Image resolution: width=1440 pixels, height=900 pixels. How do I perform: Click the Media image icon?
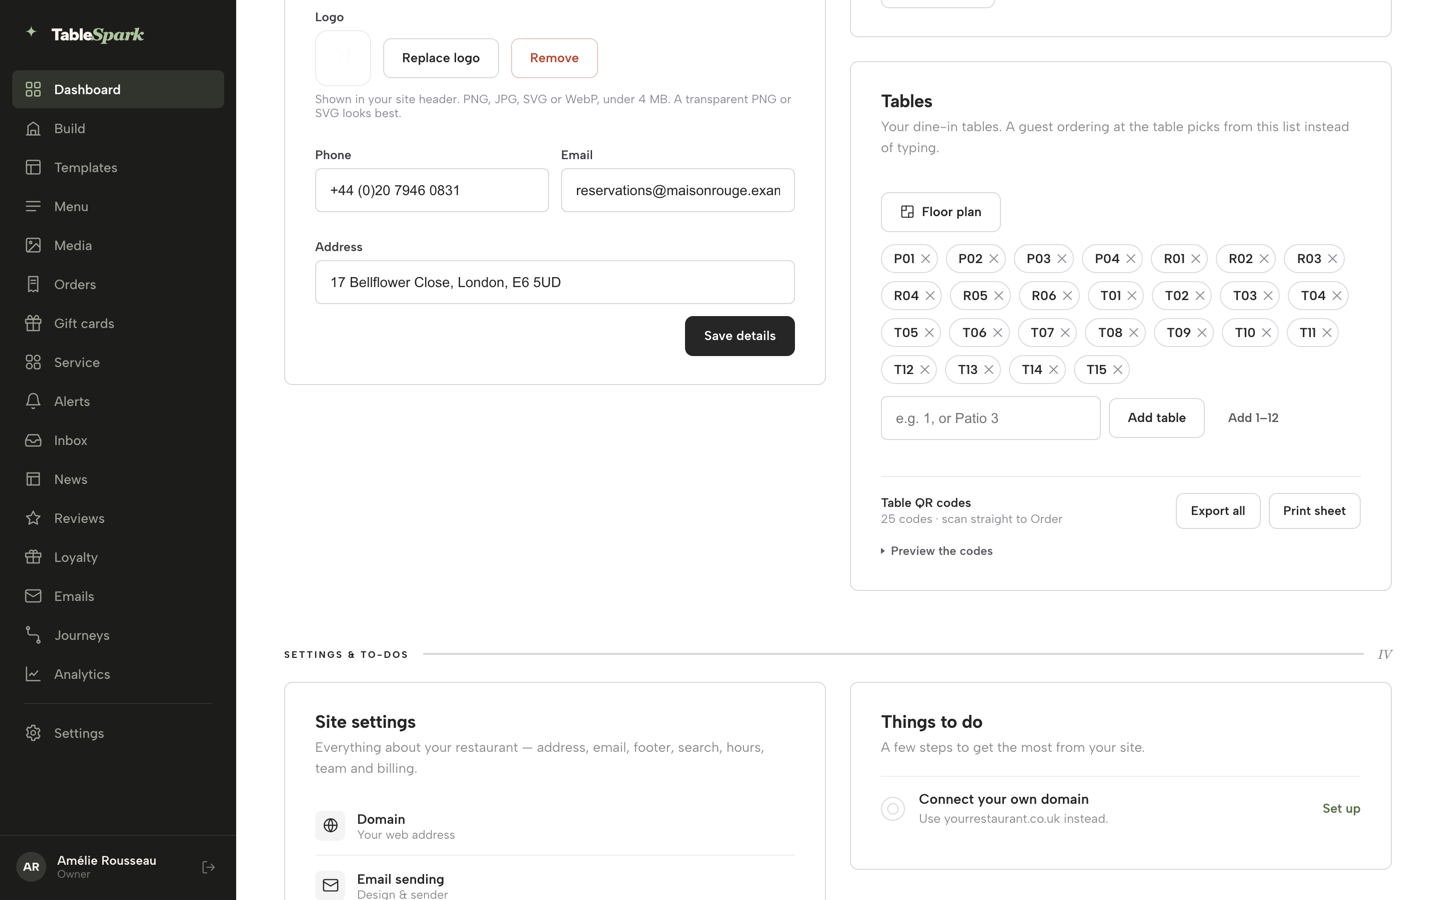[x=33, y=245]
